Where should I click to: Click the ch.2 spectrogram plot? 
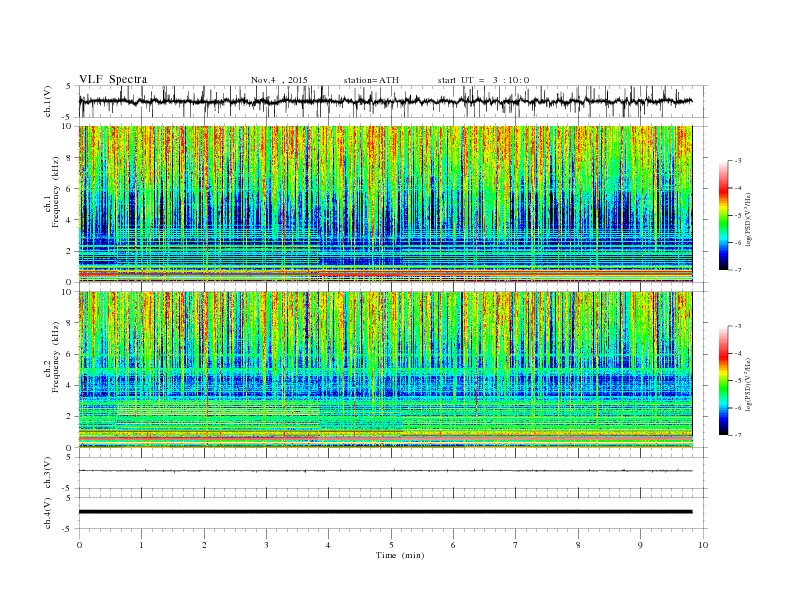tap(385, 370)
